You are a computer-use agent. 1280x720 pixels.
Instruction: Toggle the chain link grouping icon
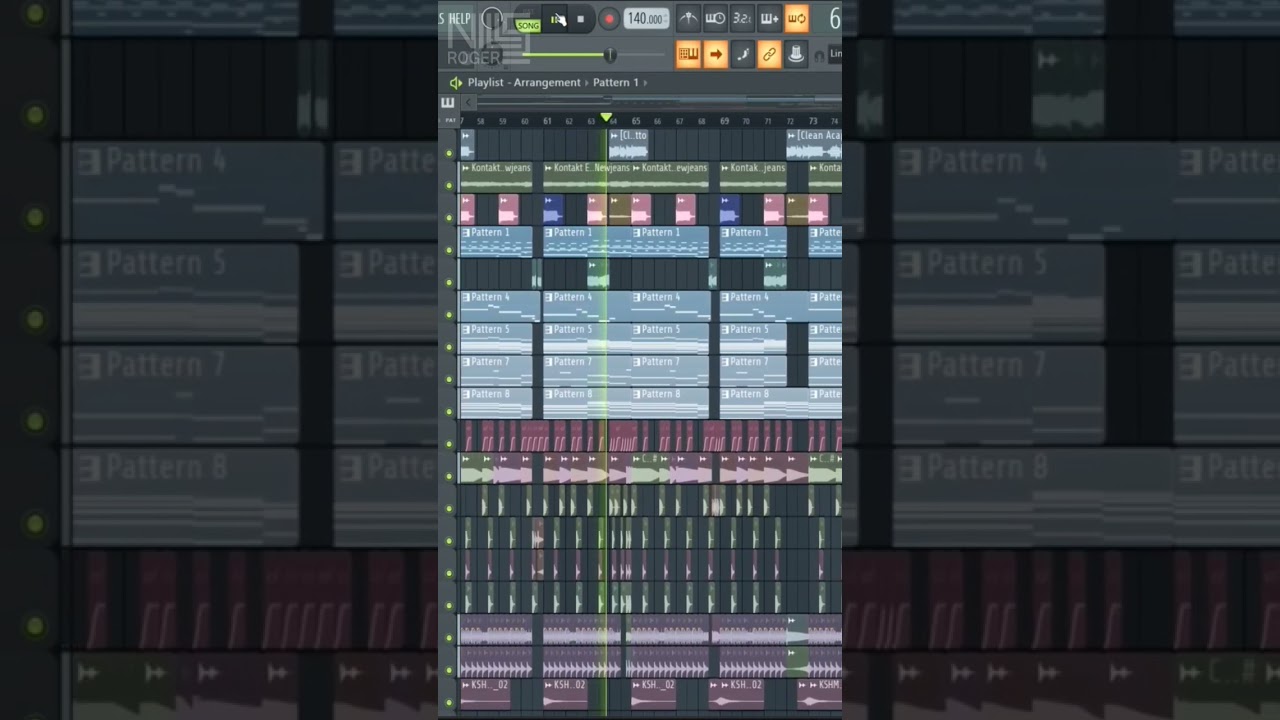(x=769, y=55)
